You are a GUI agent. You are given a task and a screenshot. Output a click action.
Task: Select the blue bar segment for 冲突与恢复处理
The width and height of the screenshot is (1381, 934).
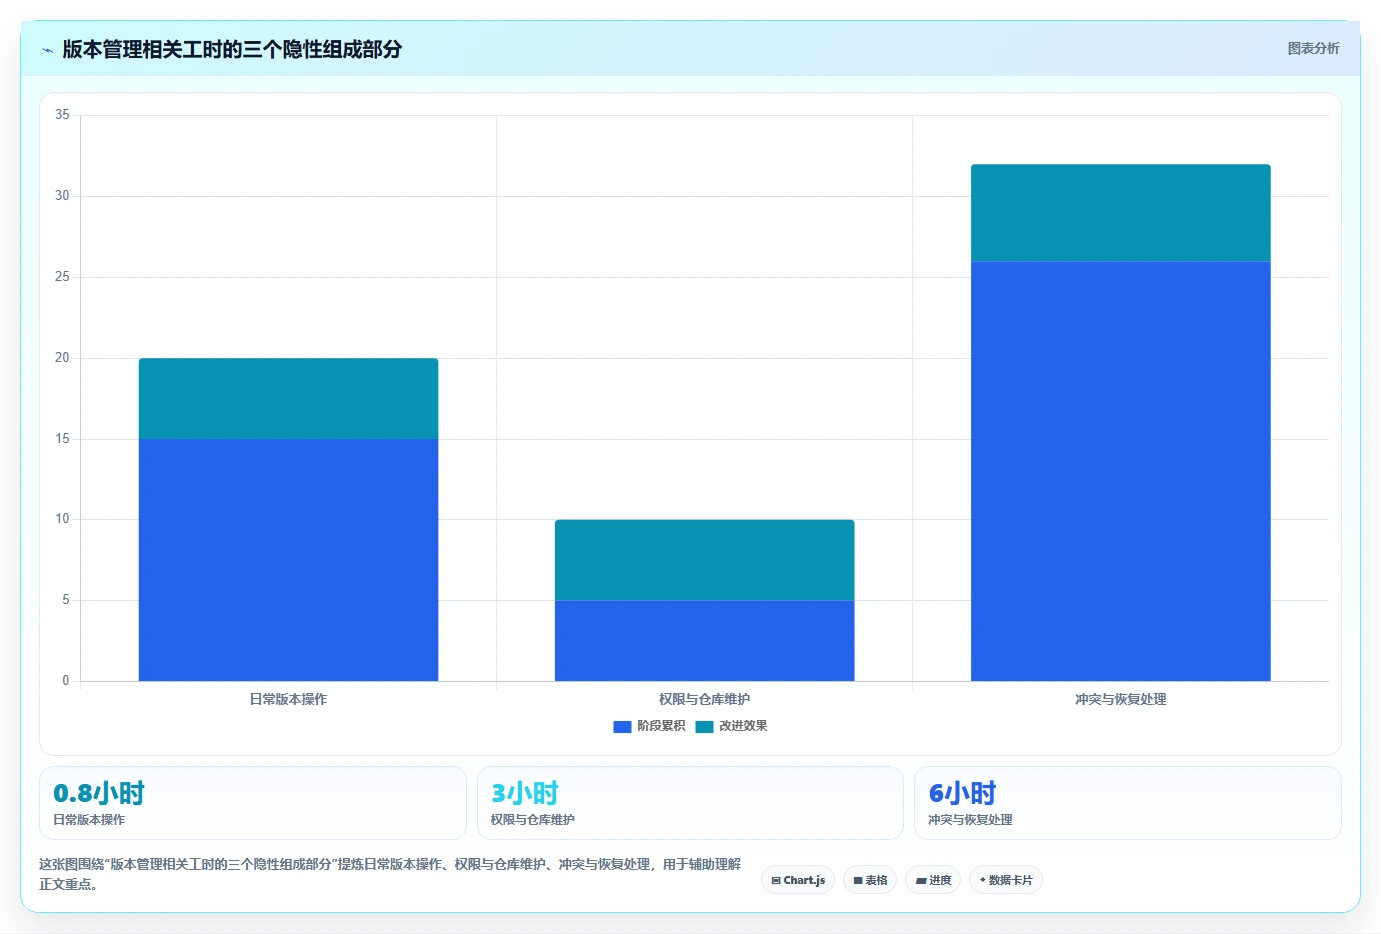coord(1120,471)
